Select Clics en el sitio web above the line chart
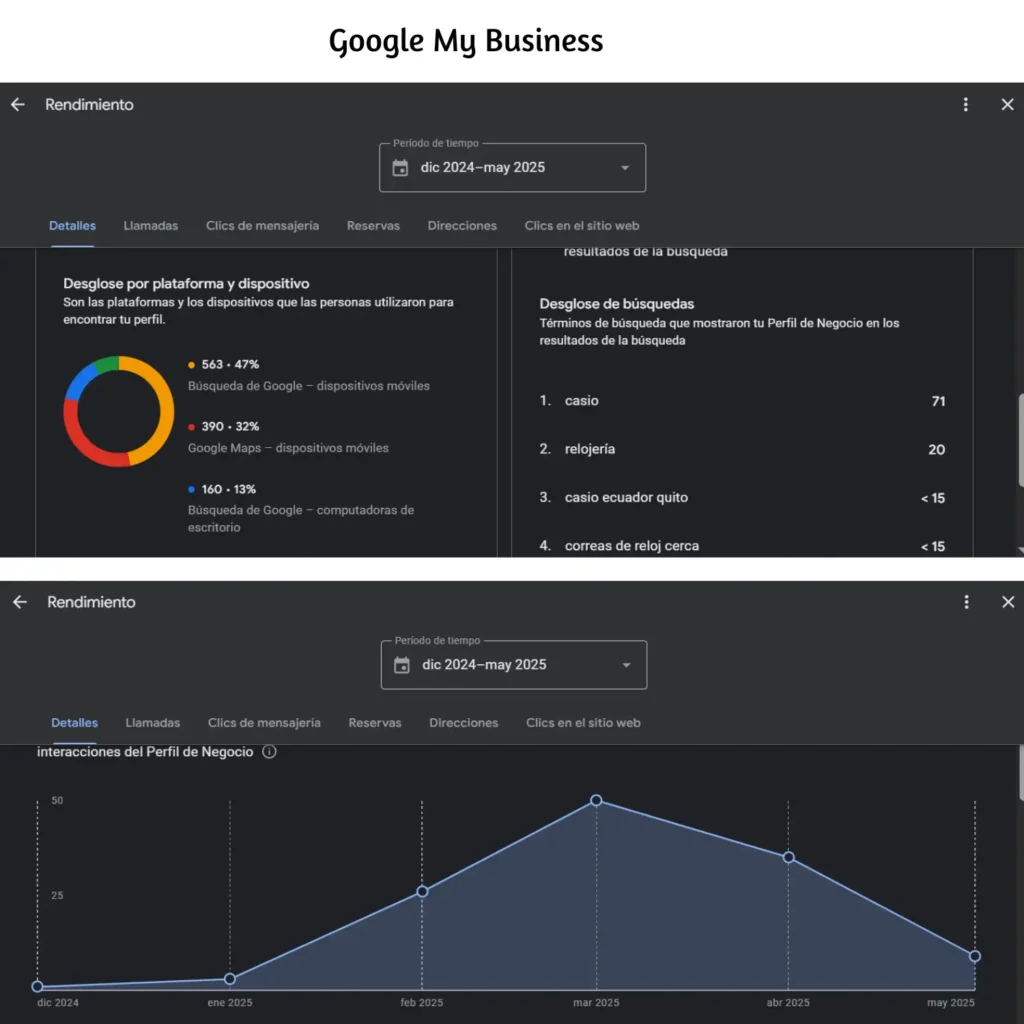1024x1024 pixels. pos(583,723)
